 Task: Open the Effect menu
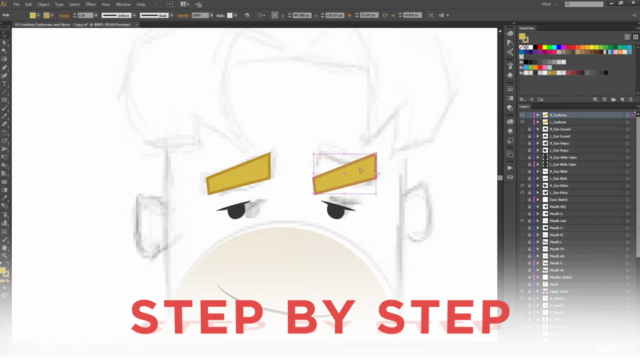tap(91, 4)
